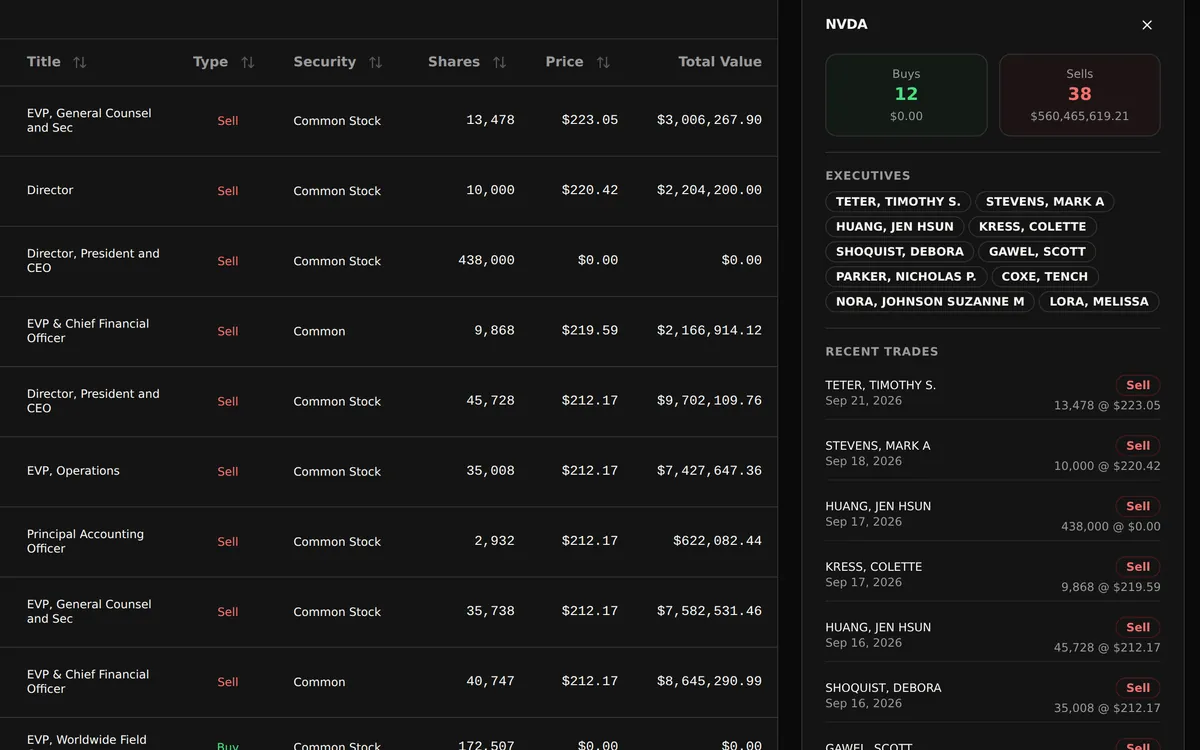Click total value $8,645,290.99 cell
1200x750 pixels.
709,681
